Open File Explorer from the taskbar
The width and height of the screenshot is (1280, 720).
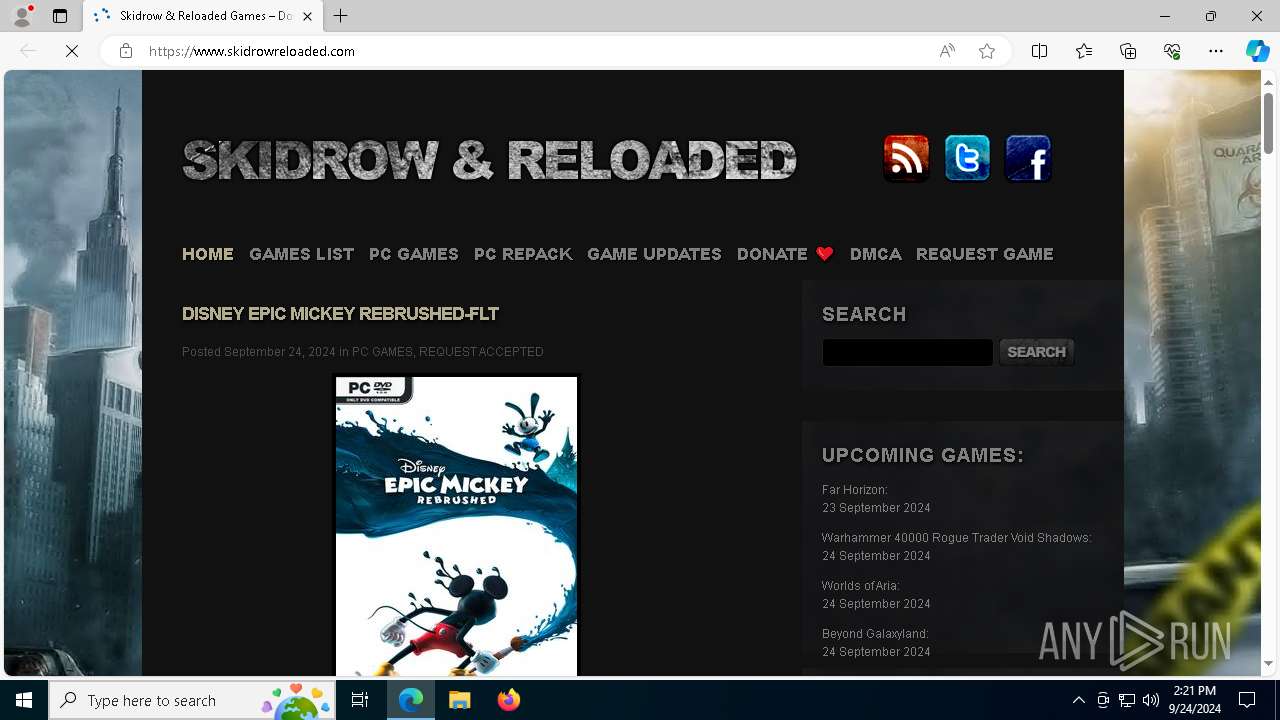pos(459,700)
